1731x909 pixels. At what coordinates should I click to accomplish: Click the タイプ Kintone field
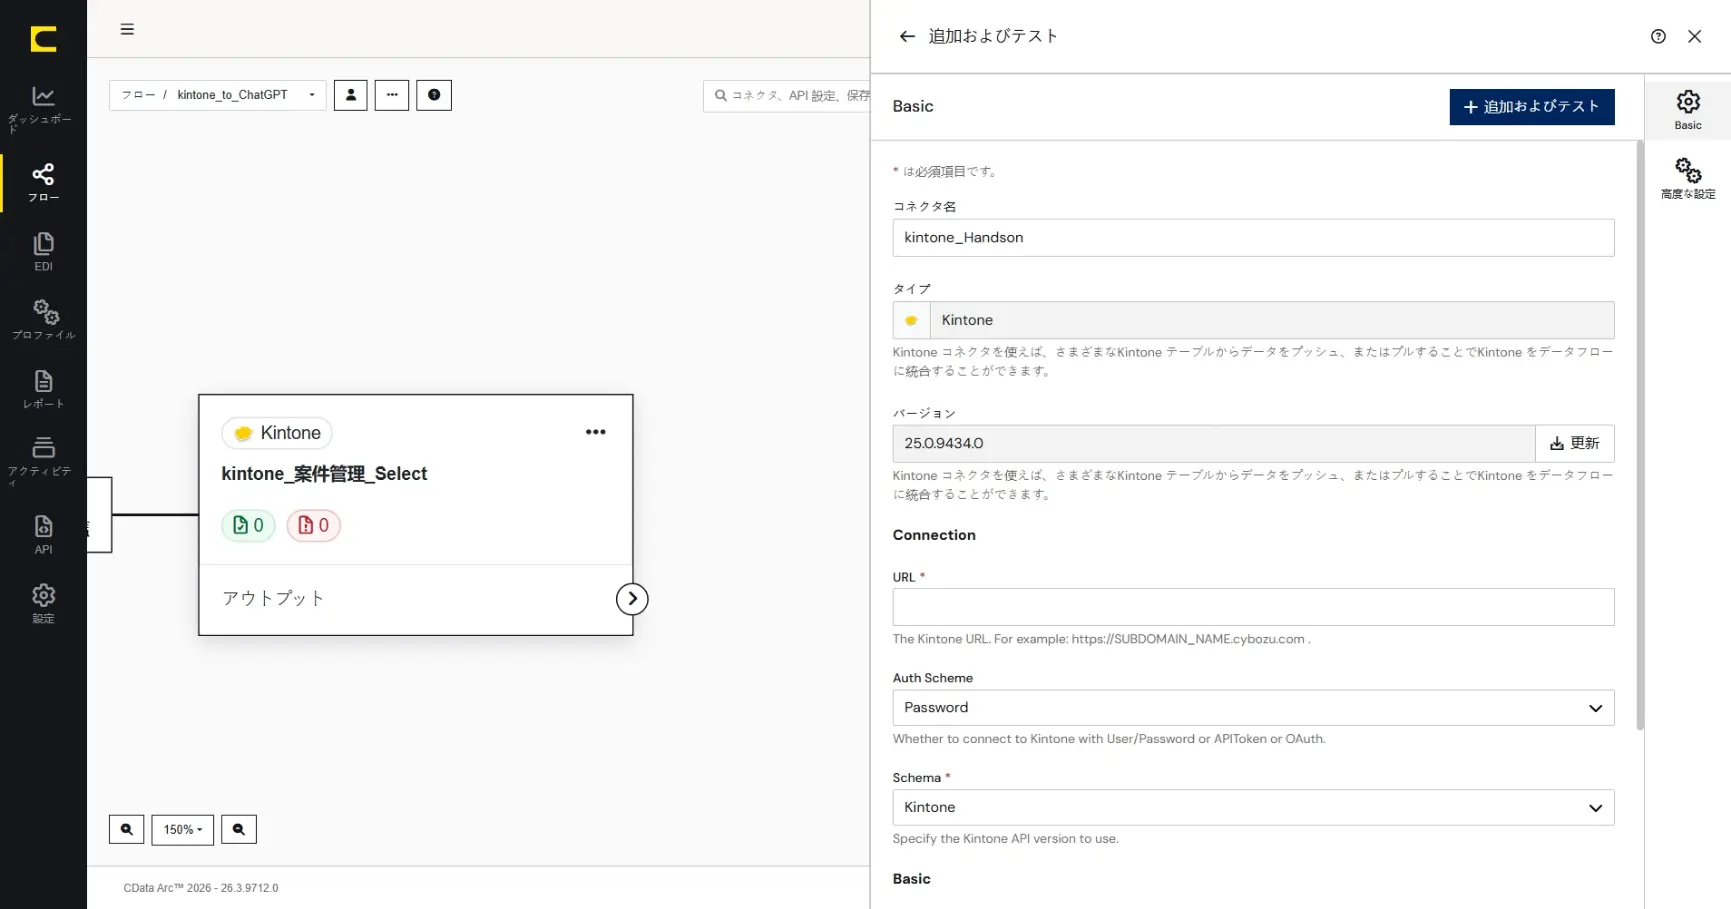coord(1253,320)
